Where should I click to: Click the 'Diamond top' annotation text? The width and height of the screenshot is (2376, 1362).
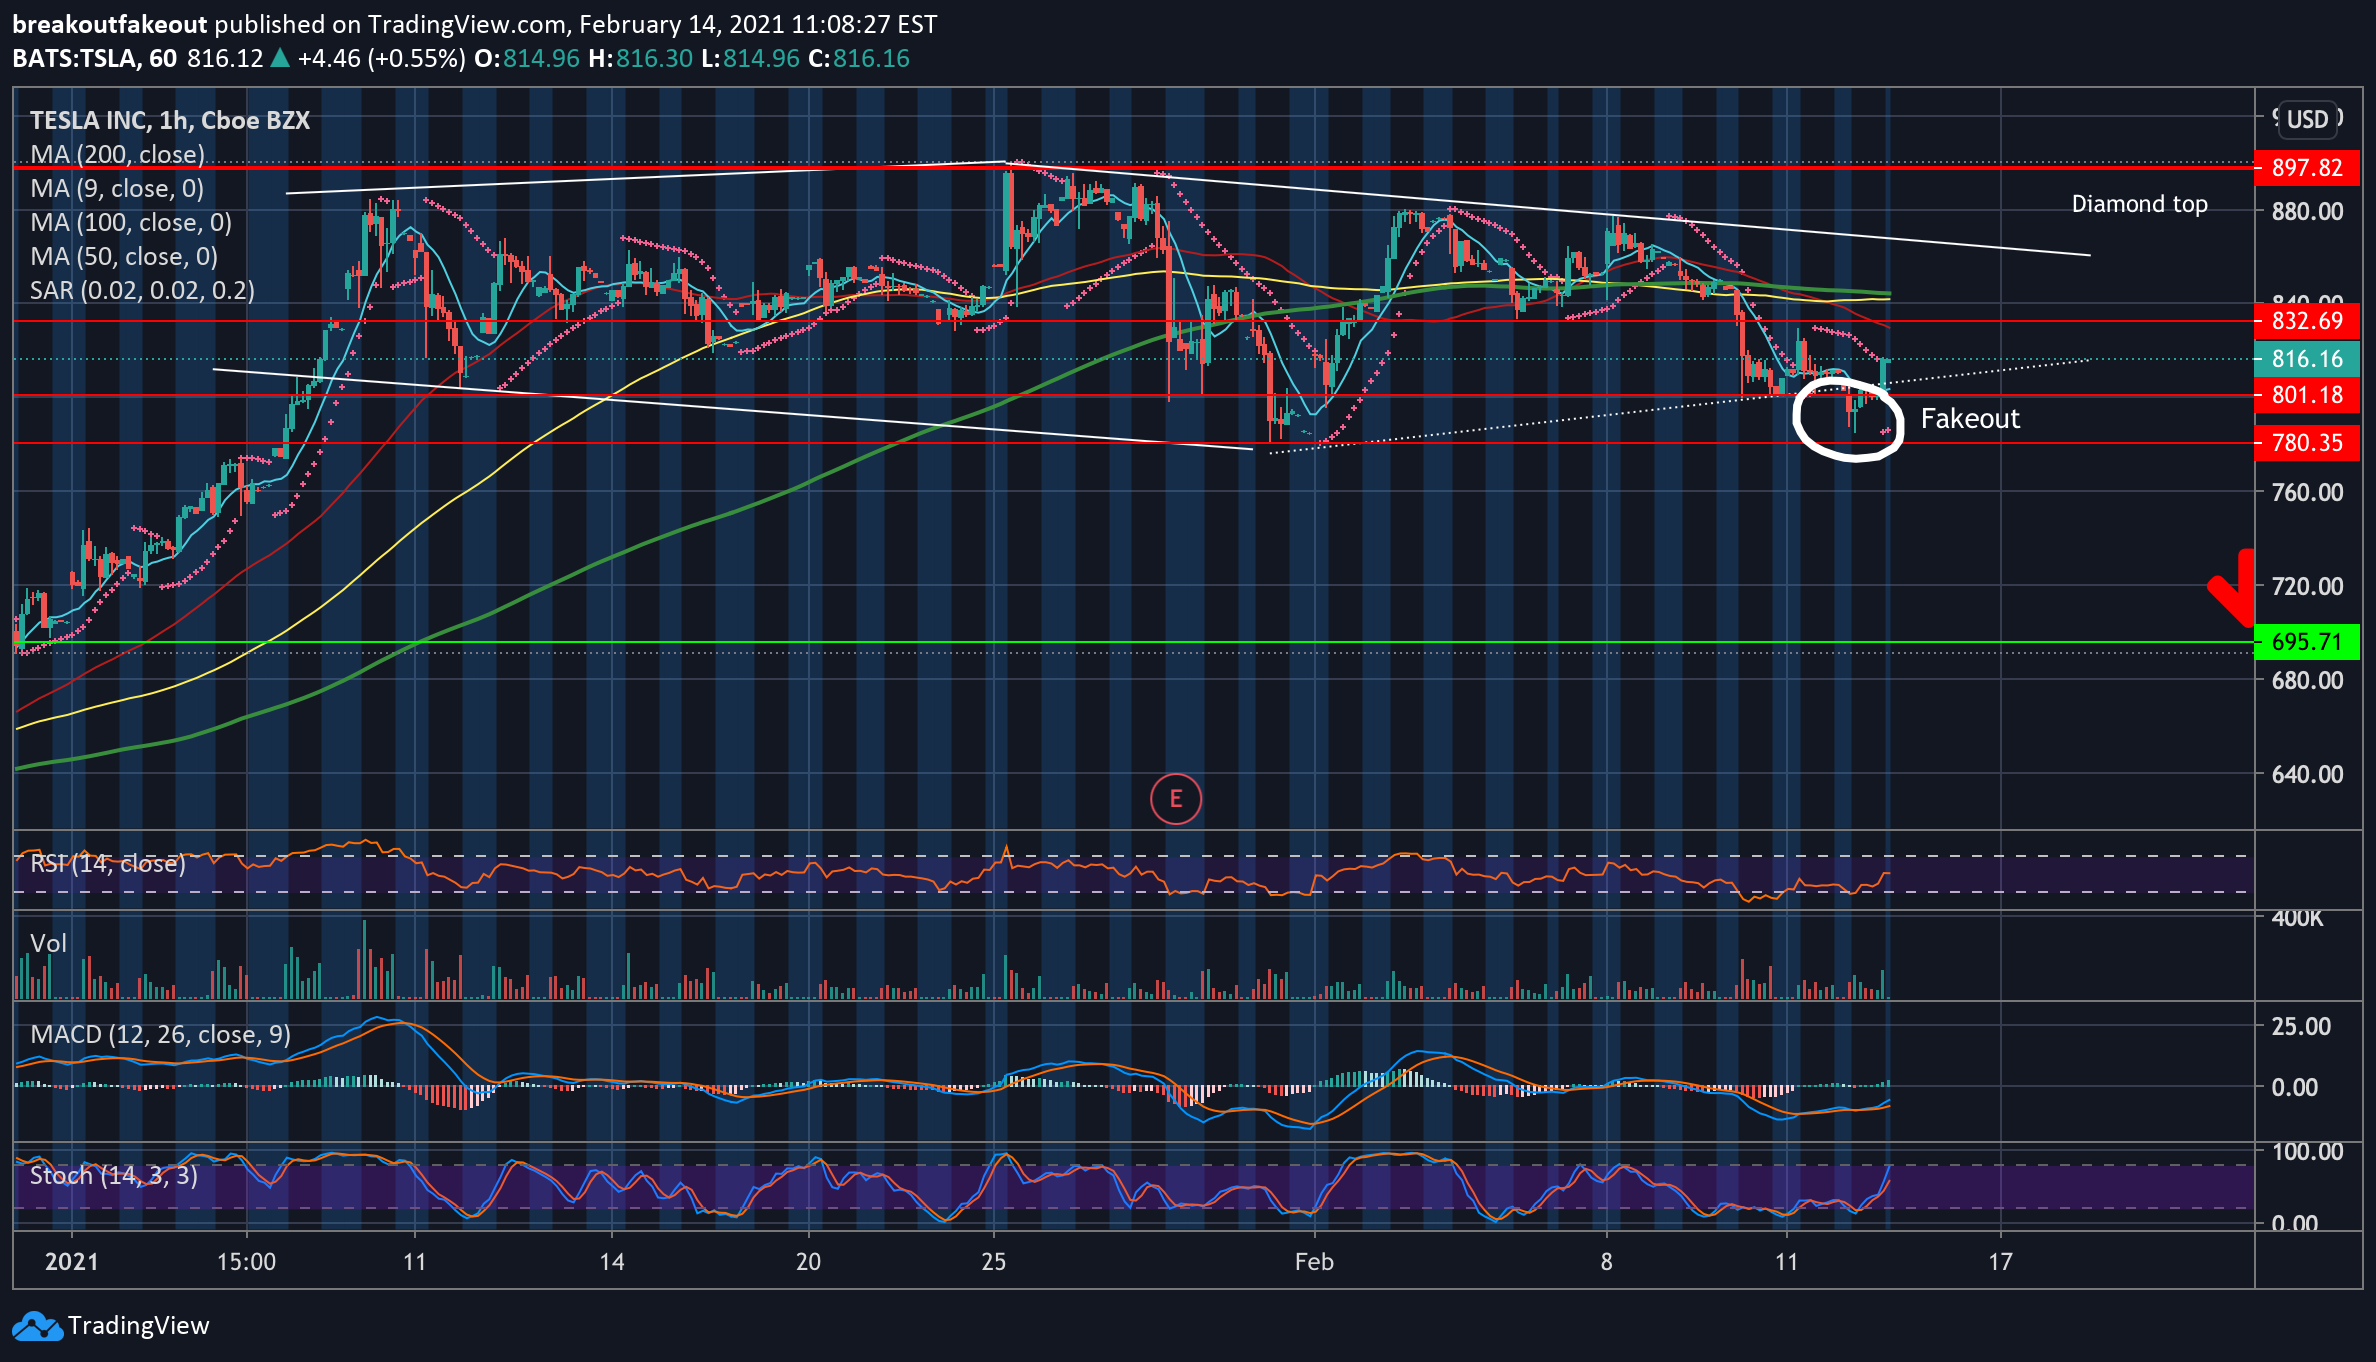(x=2139, y=204)
